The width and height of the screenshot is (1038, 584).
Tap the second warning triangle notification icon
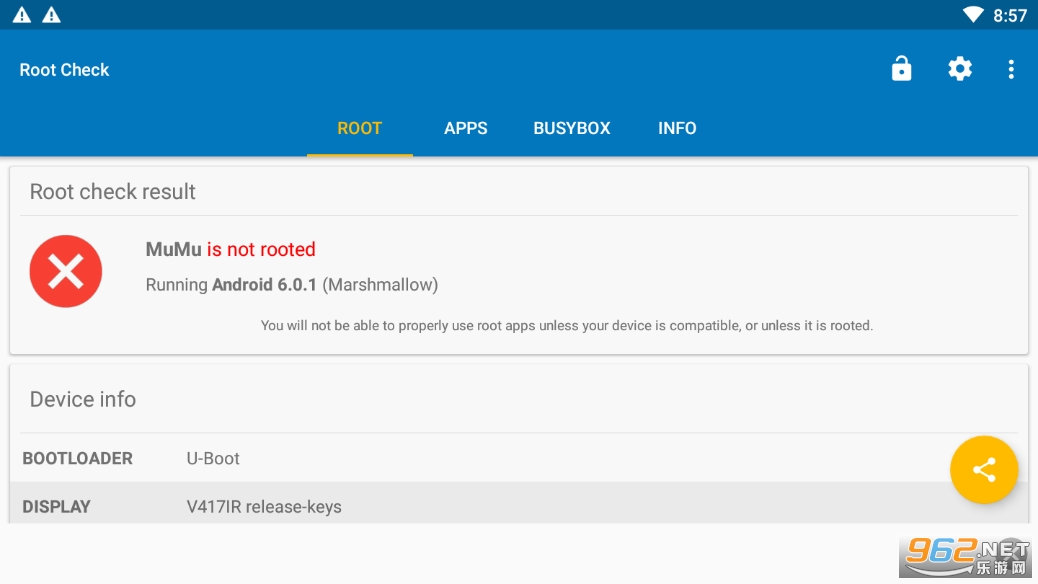point(51,15)
